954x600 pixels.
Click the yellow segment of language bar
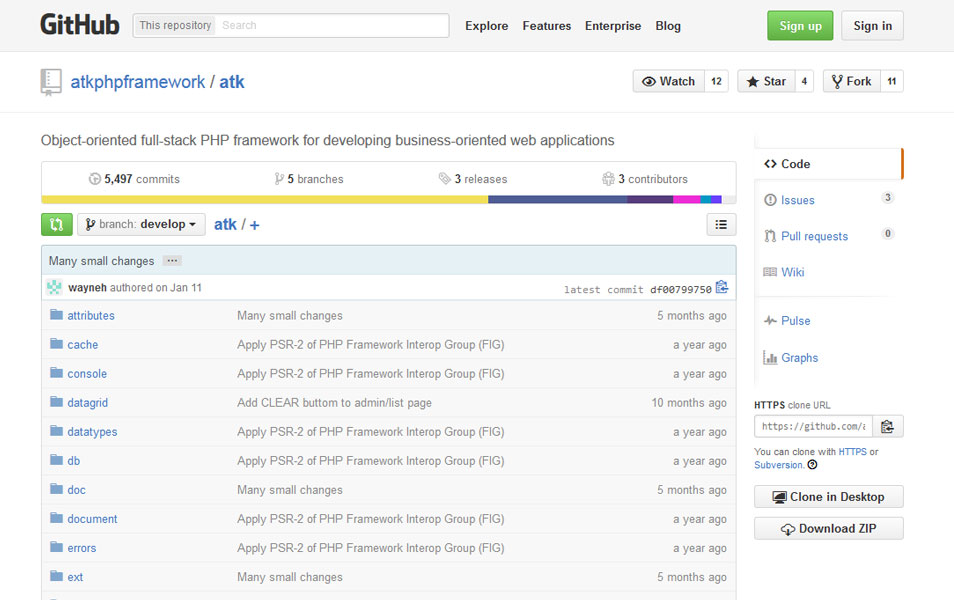[x=265, y=200]
